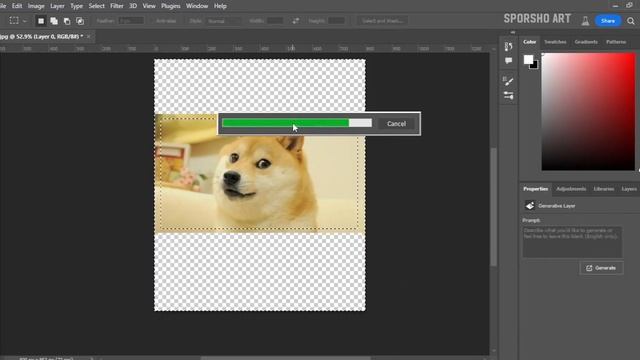Select the Rectangular Marquee tool preset icon
640x360 pixels.
click(x=14, y=20)
